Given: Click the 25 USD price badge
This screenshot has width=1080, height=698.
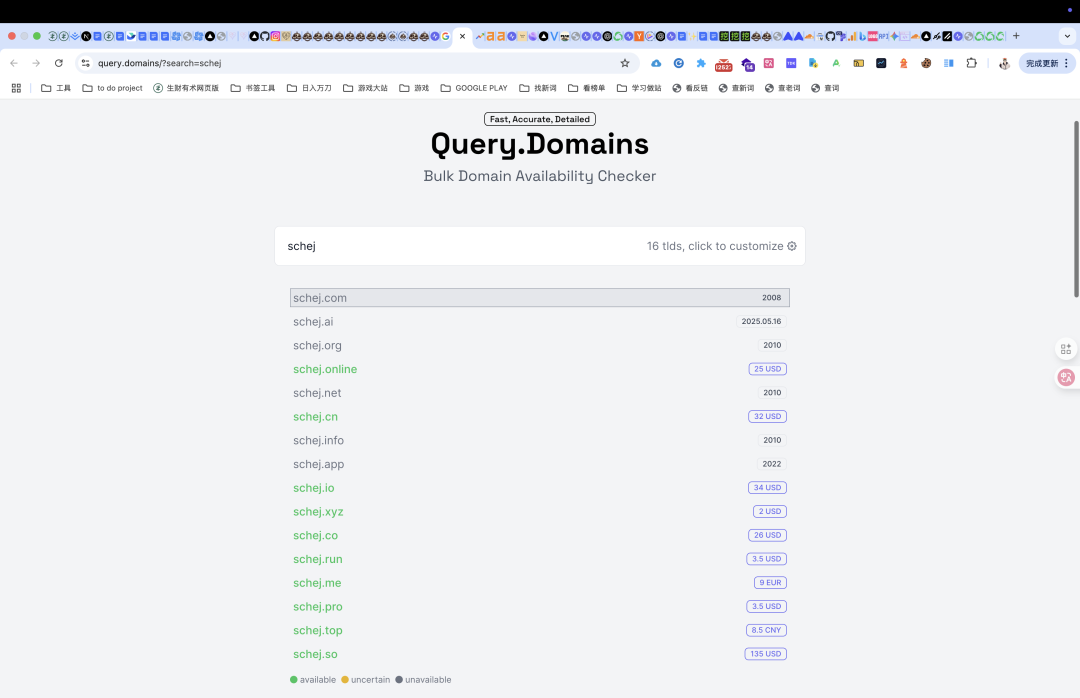Looking at the screenshot, I should coord(767,369).
